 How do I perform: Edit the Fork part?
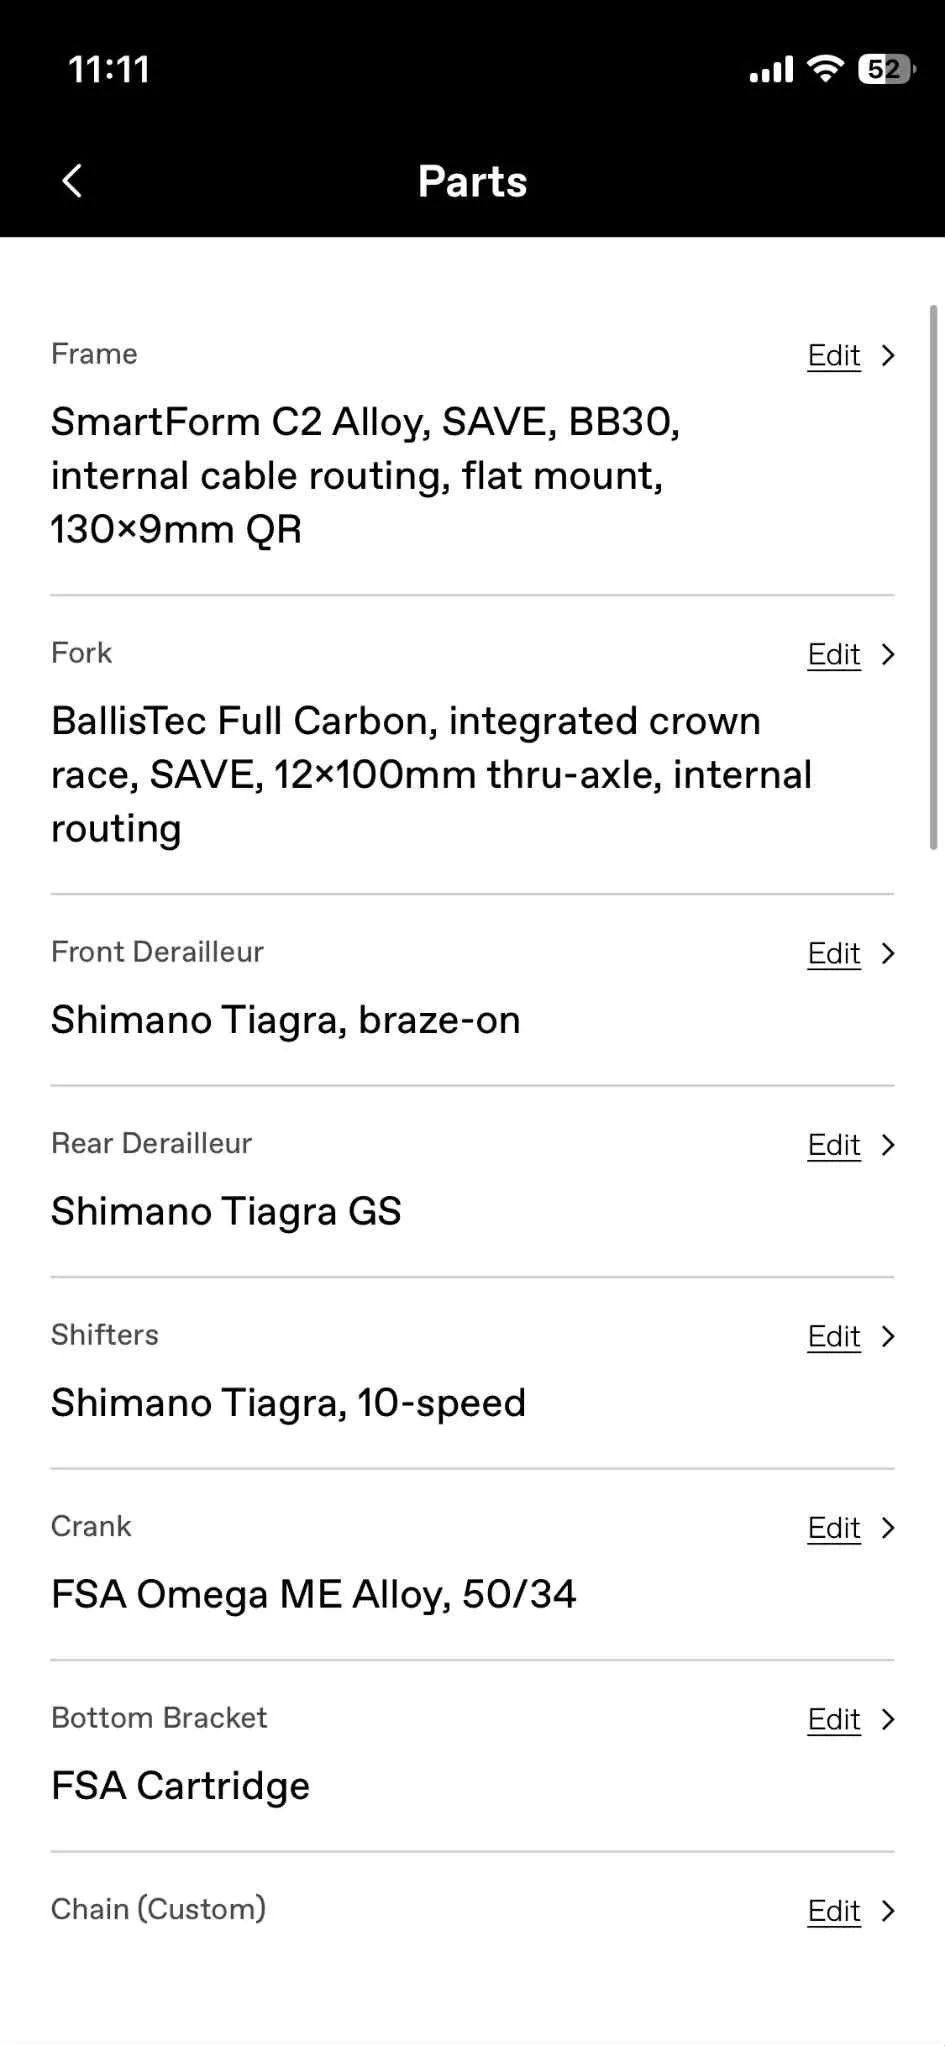[834, 654]
